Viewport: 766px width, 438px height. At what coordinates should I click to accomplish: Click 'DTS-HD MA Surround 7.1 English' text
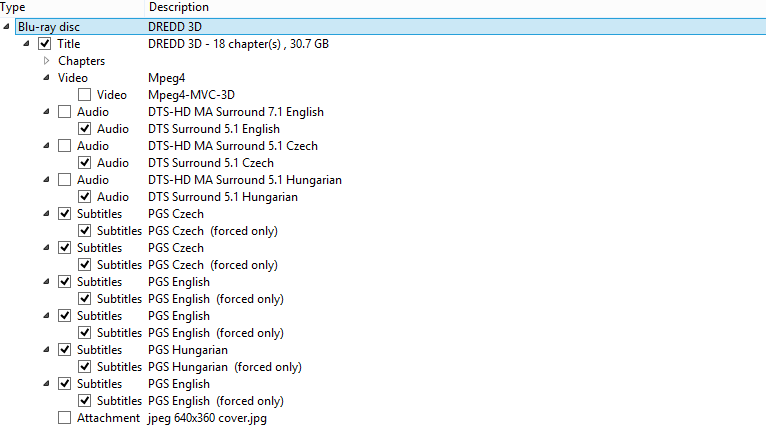pyautogui.click(x=236, y=112)
